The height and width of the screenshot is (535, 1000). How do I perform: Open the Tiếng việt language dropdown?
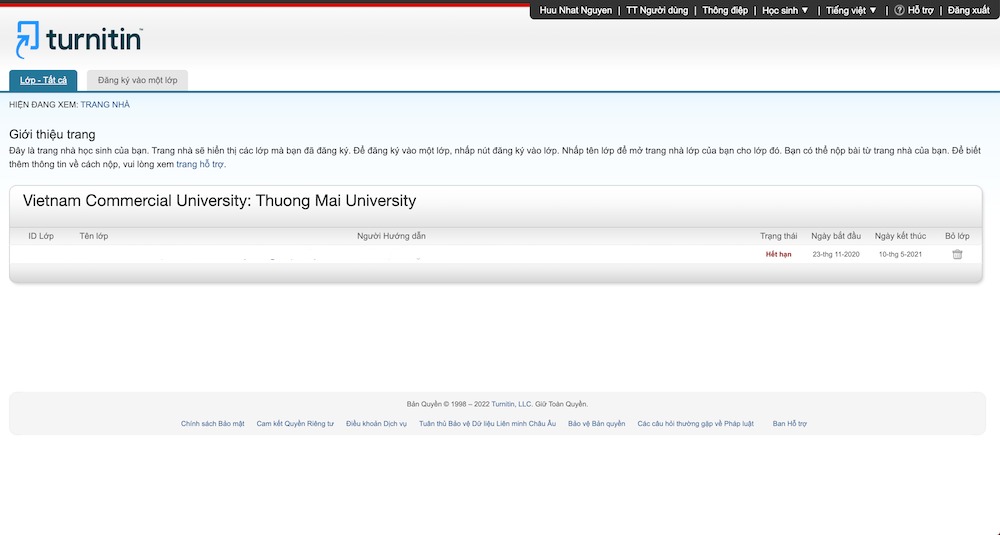click(851, 10)
